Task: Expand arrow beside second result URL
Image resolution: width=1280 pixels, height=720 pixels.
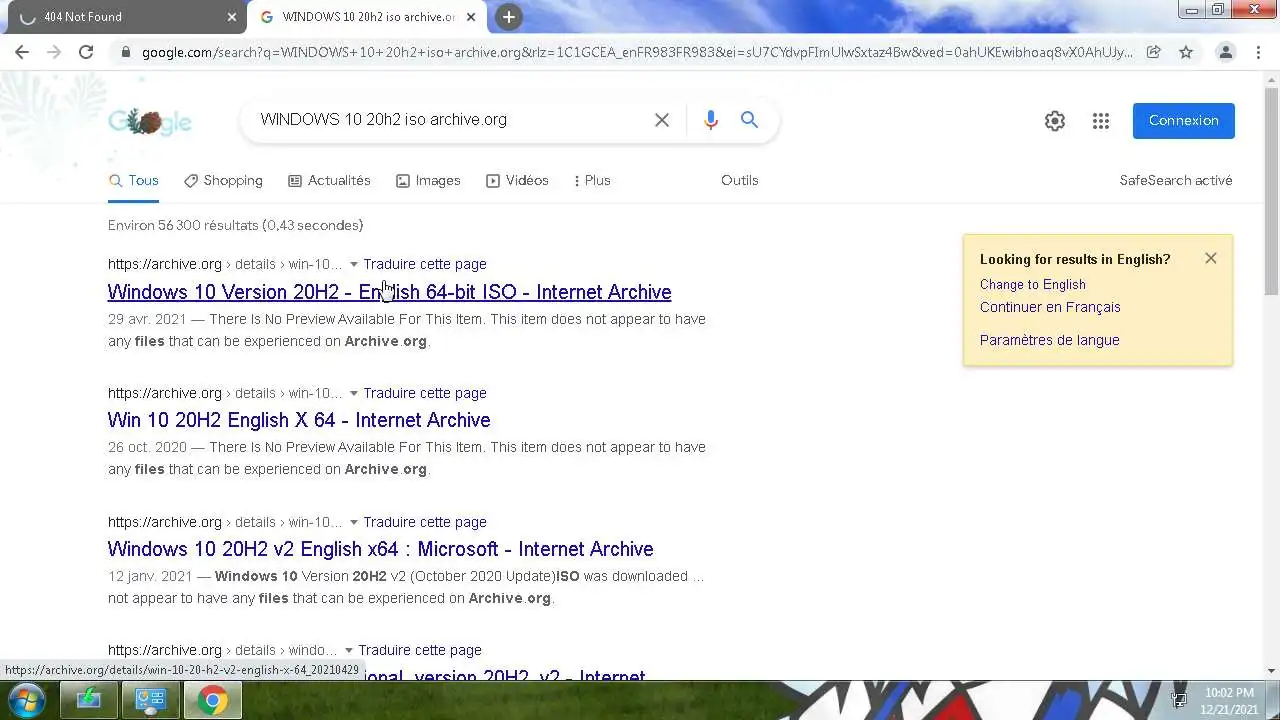Action: click(353, 394)
